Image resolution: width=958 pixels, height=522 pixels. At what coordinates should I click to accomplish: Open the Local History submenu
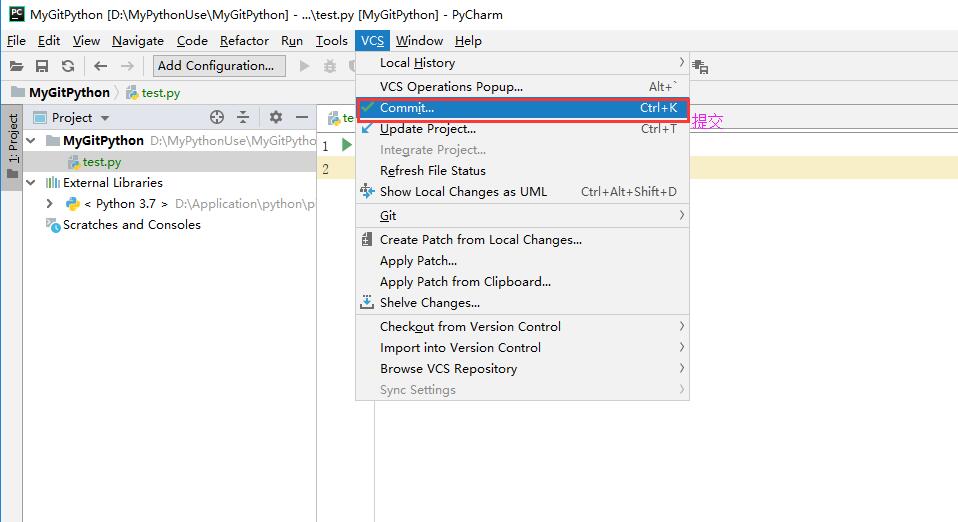(522, 63)
